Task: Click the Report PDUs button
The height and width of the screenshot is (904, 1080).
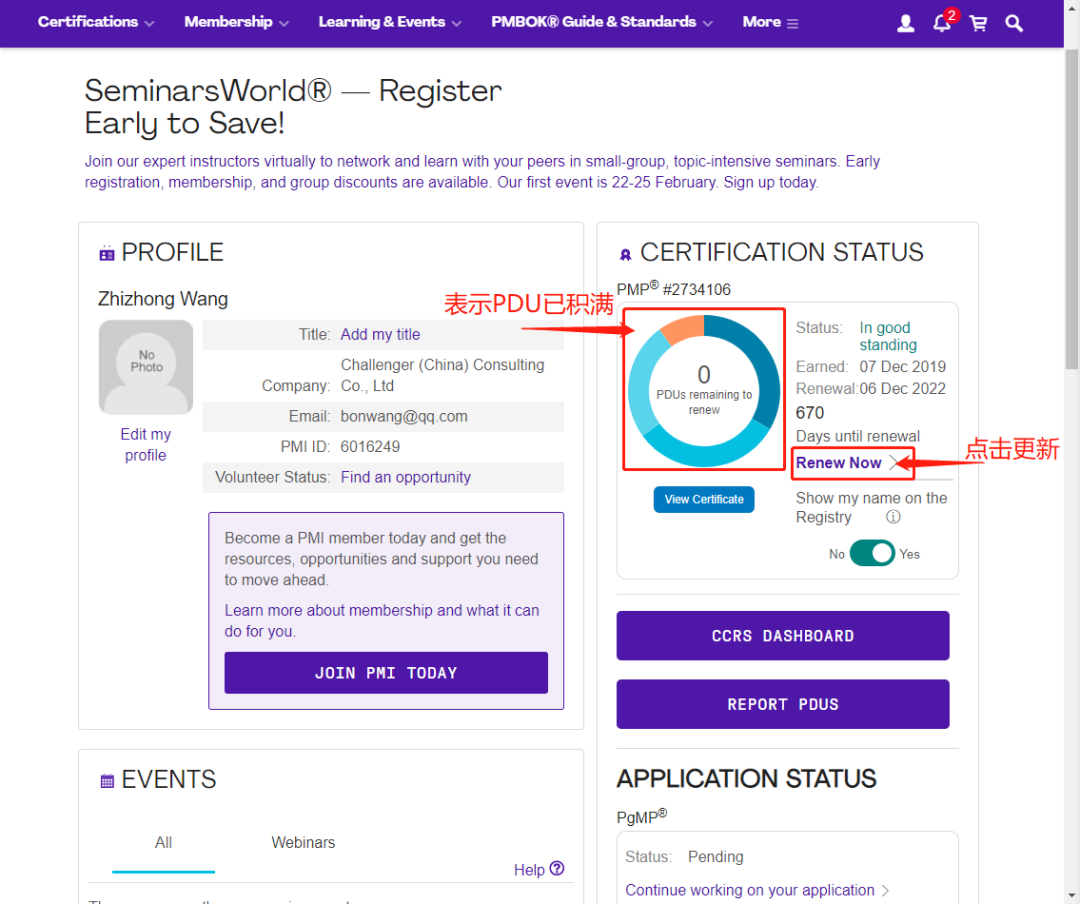Action: (782, 704)
